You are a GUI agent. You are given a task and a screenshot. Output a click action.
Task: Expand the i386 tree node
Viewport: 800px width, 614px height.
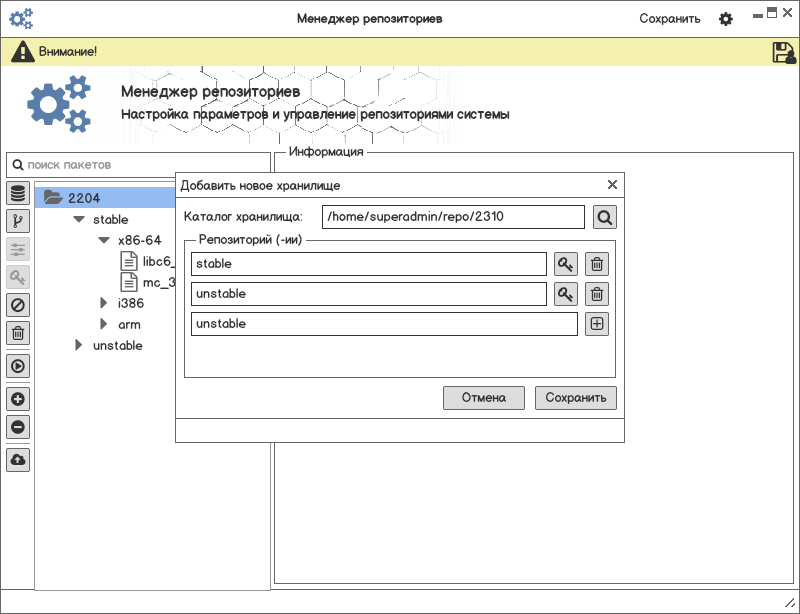[104, 303]
